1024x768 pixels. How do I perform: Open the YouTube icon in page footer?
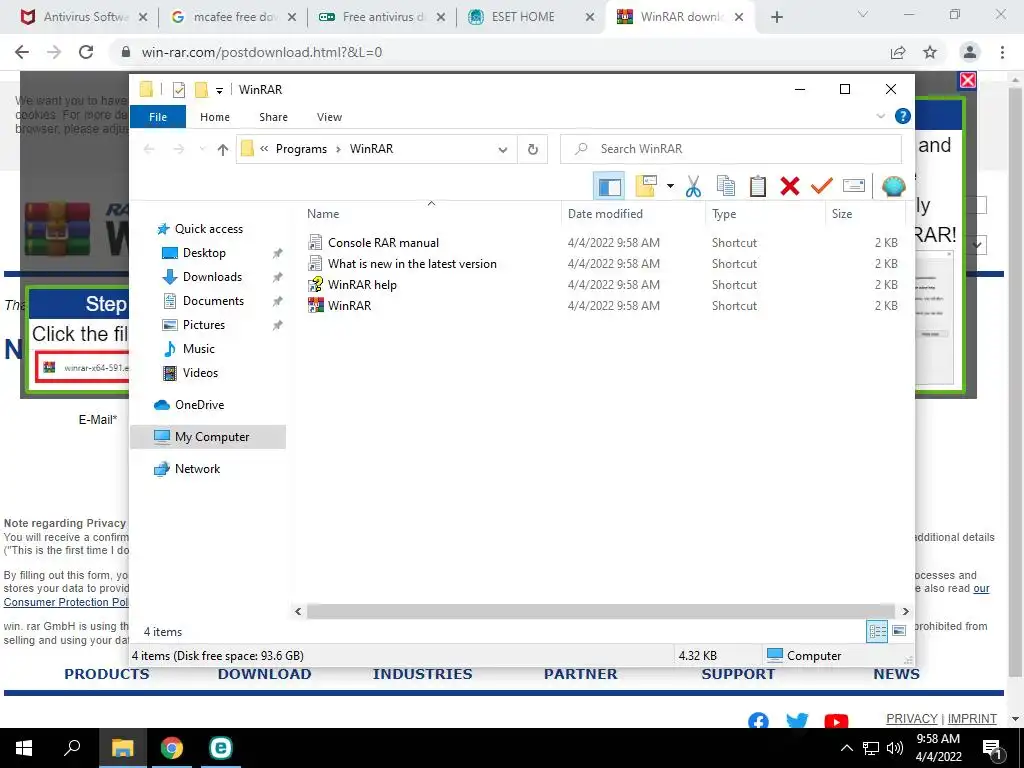[836, 721]
